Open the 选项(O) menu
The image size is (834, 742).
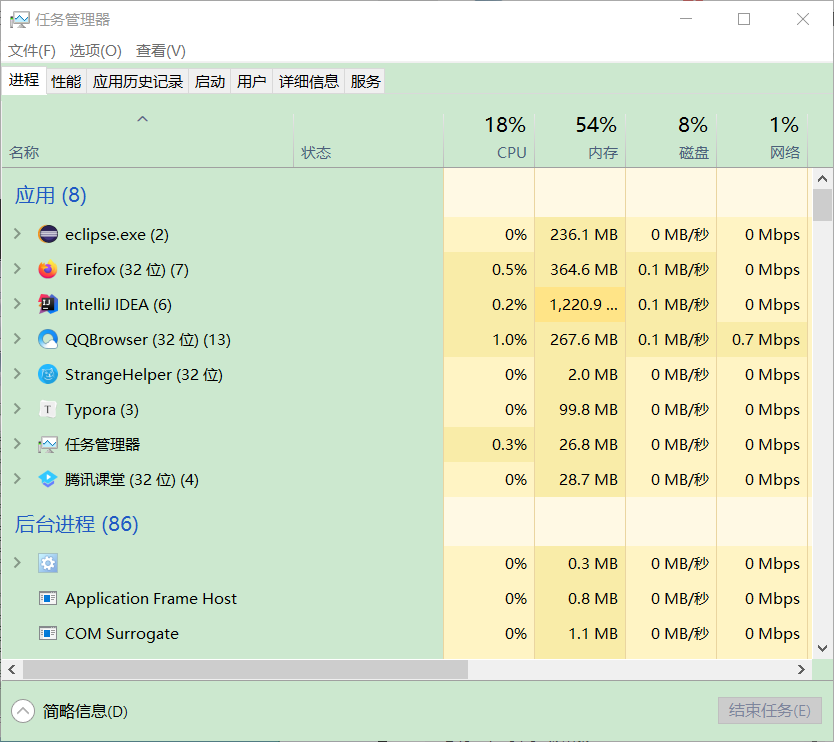coord(96,51)
